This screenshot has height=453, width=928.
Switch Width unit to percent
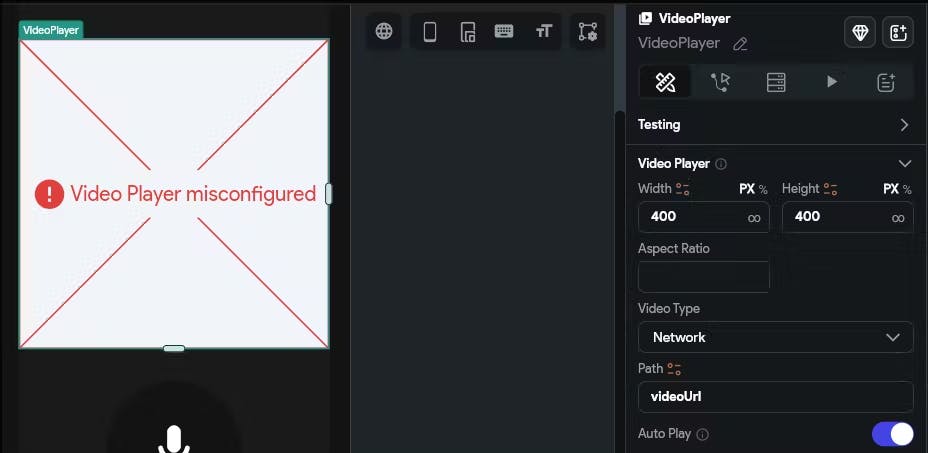763,189
